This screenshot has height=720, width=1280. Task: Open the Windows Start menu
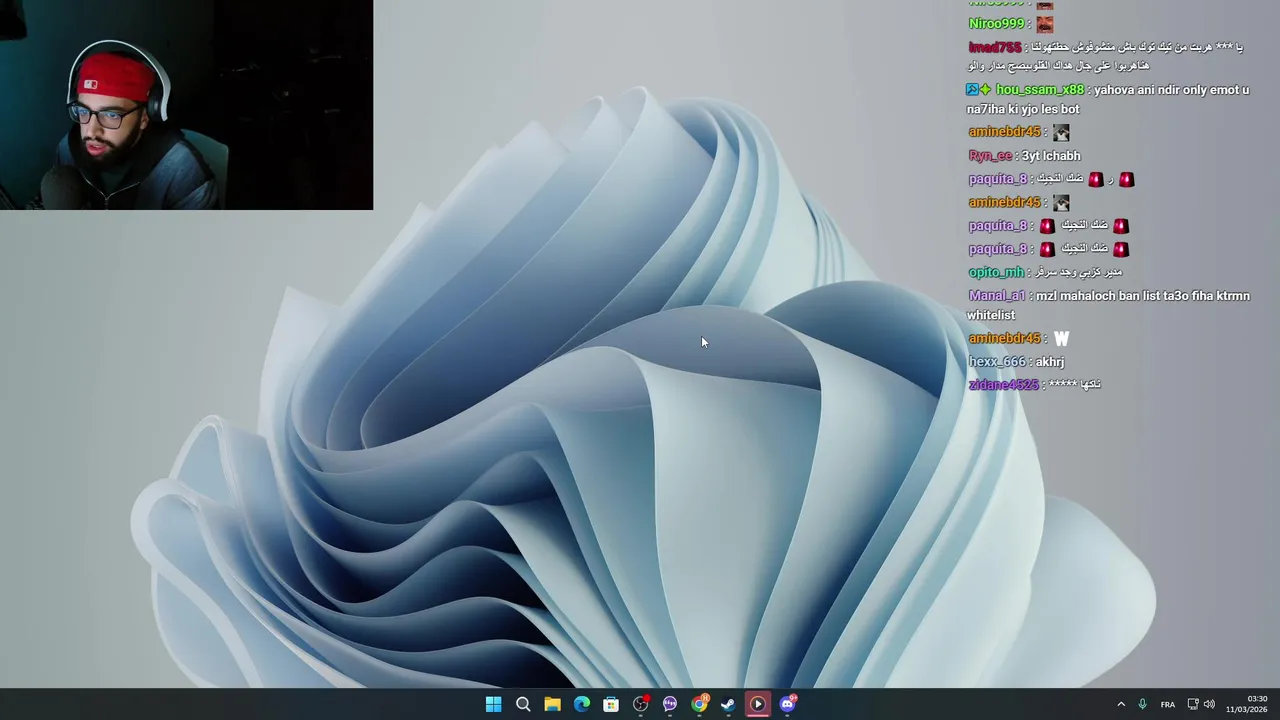point(493,704)
